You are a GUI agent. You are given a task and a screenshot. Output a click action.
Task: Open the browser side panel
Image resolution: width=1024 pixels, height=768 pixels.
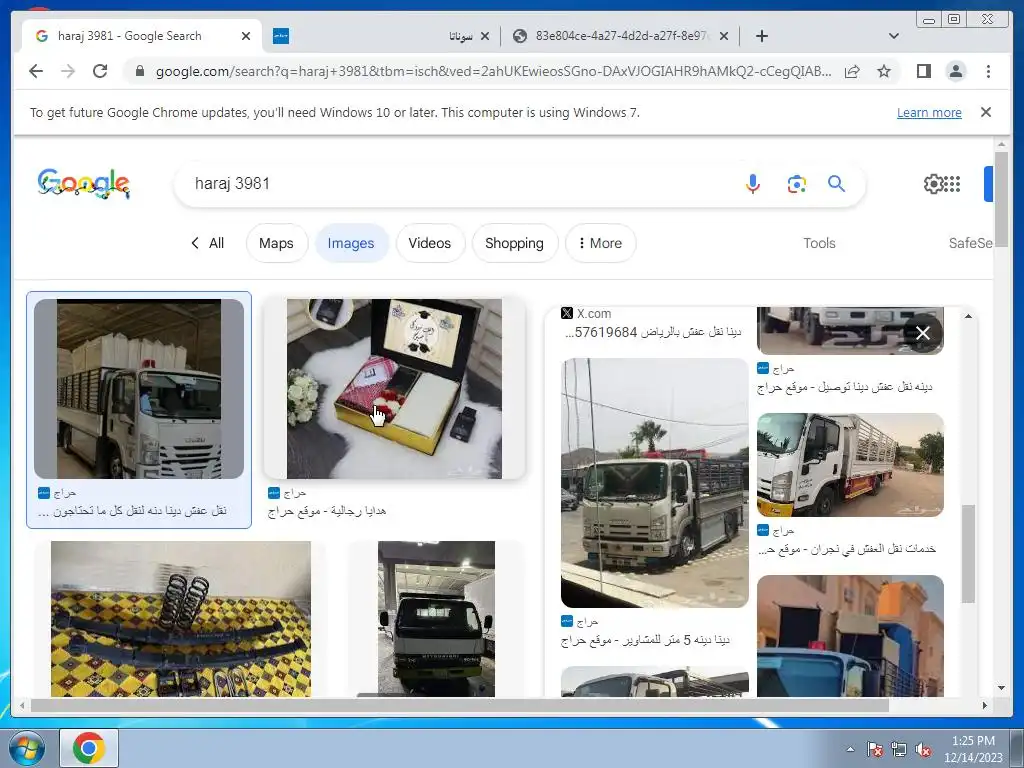click(x=923, y=71)
